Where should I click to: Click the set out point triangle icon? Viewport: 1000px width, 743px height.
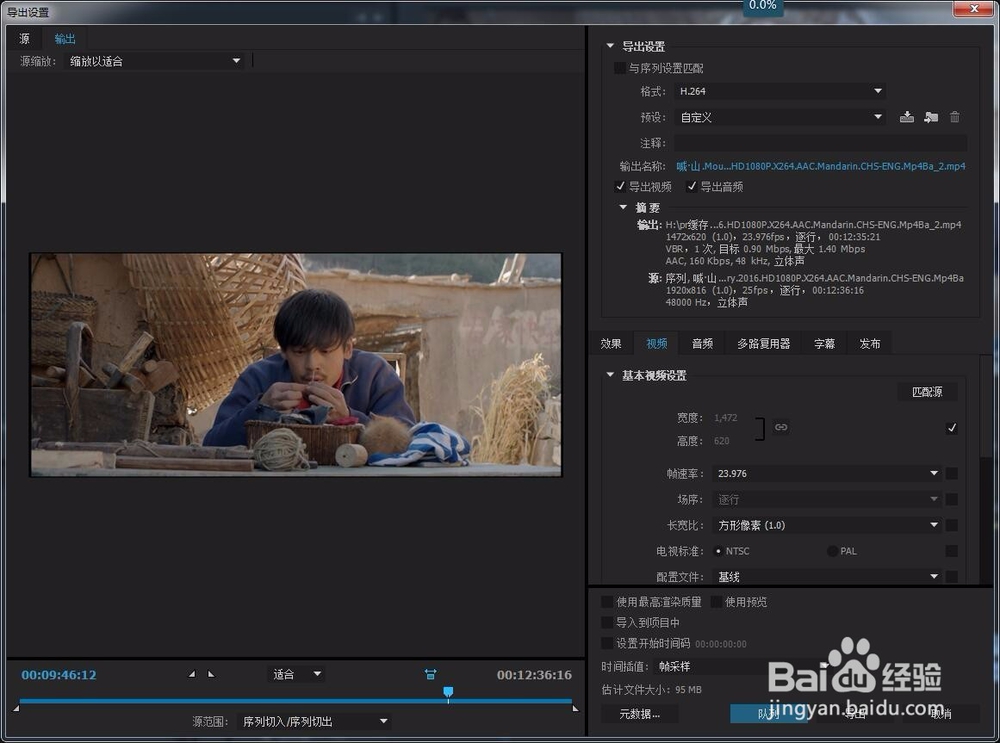[x=211, y=673]
